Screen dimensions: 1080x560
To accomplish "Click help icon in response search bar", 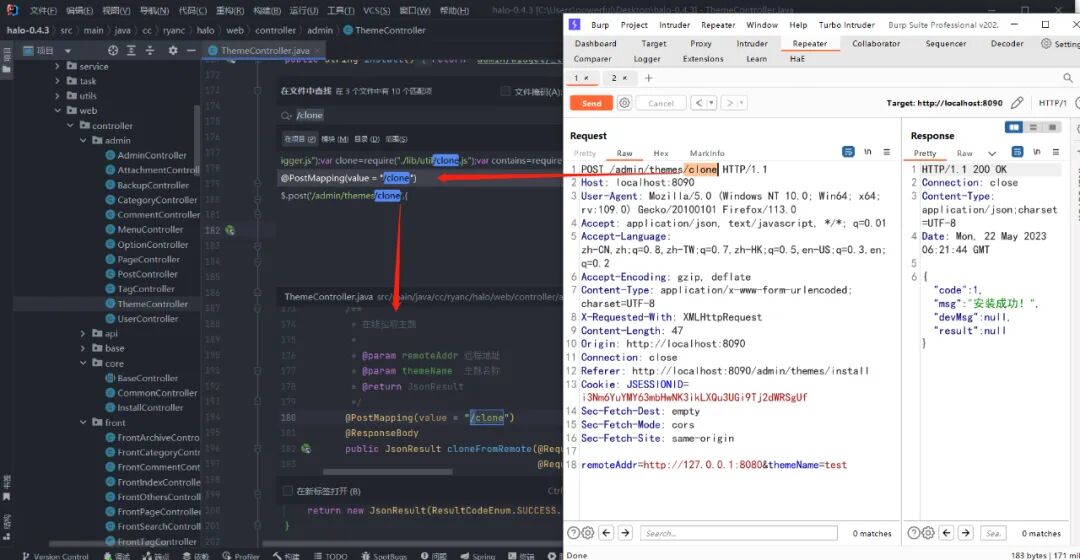I will (913, 532).
